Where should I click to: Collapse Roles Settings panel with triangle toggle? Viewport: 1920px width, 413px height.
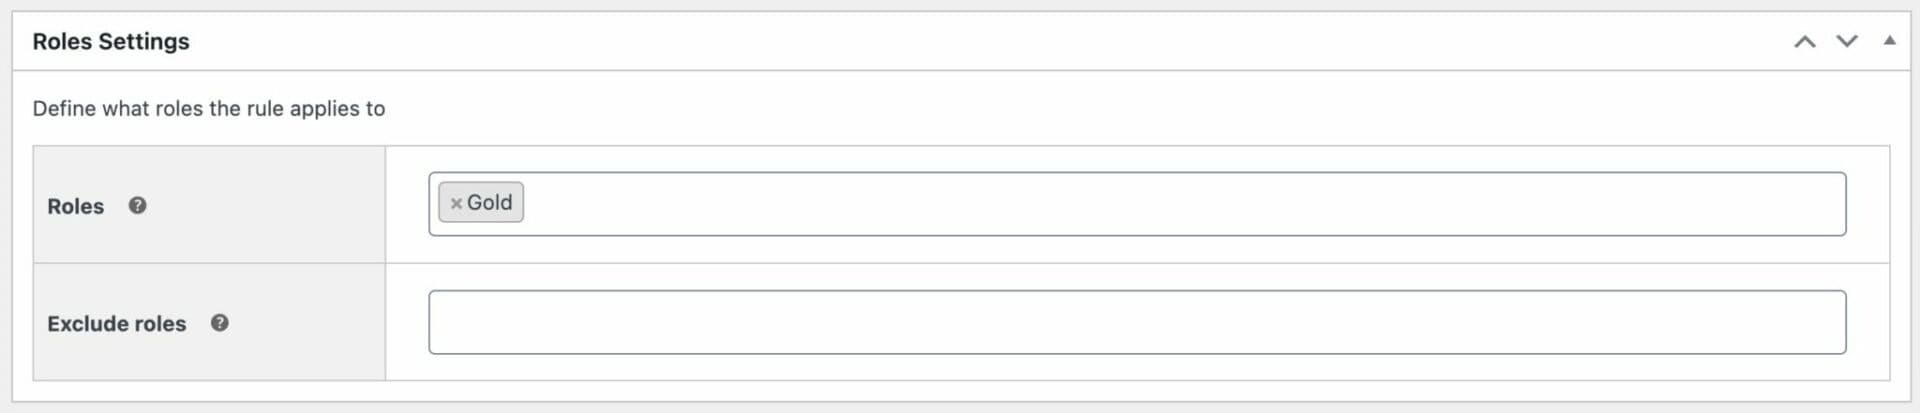point(1889,41)
